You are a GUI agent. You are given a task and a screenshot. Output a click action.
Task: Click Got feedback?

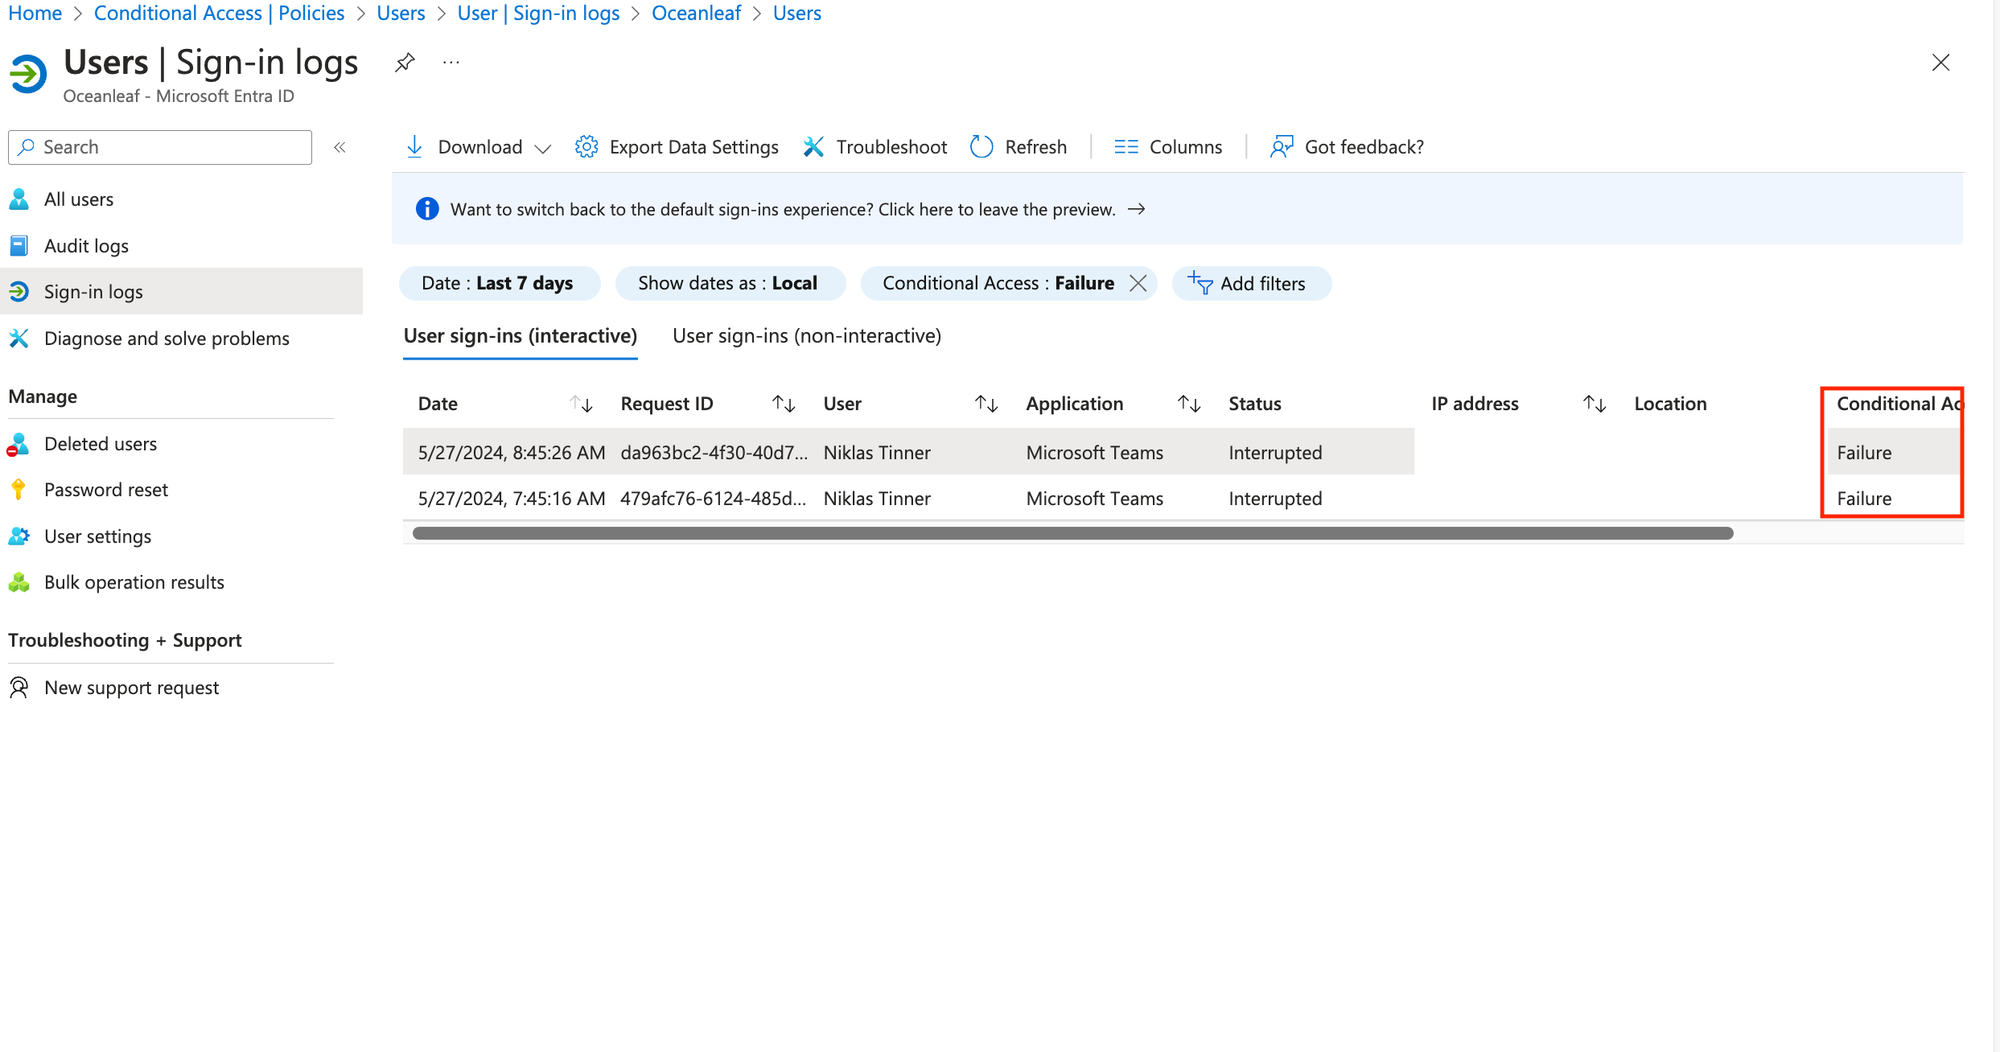tap(1347, 147)
